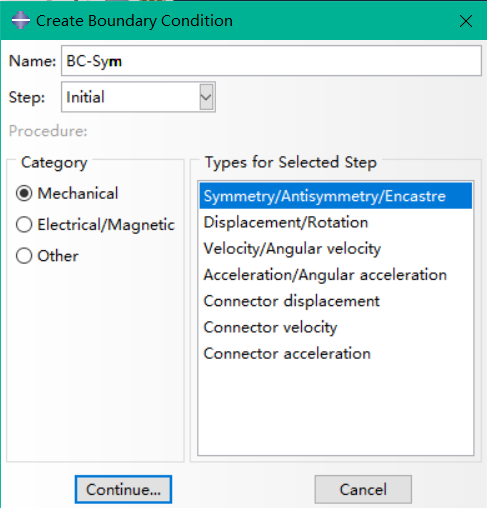487x508 pixels.
Task: Cancel the boundary condition creation
Action: (363, 489)
